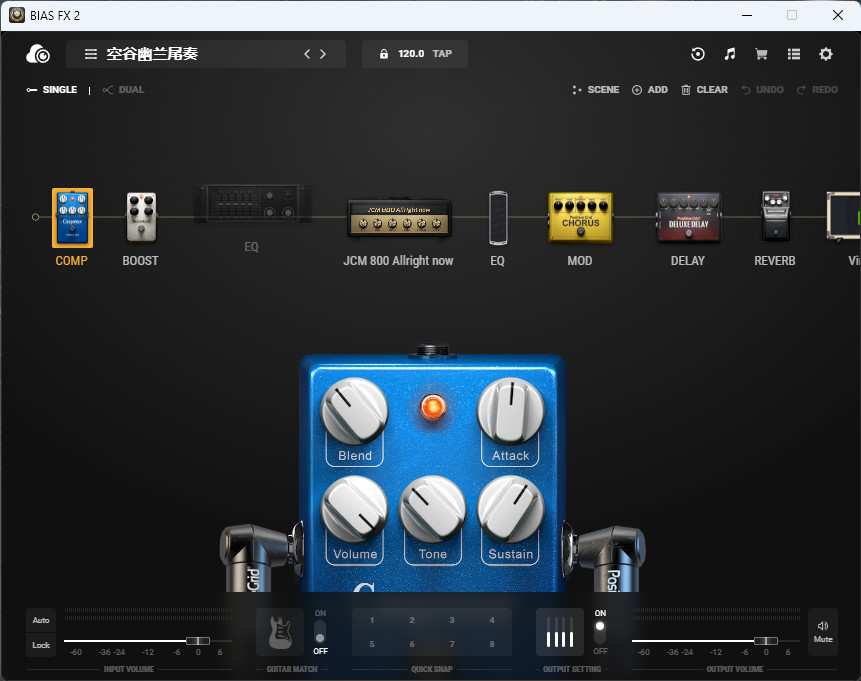Select Quick Snap slot 4
Image resolution: width=861 pixels, height=681 pixels.
tap(492, 620)
